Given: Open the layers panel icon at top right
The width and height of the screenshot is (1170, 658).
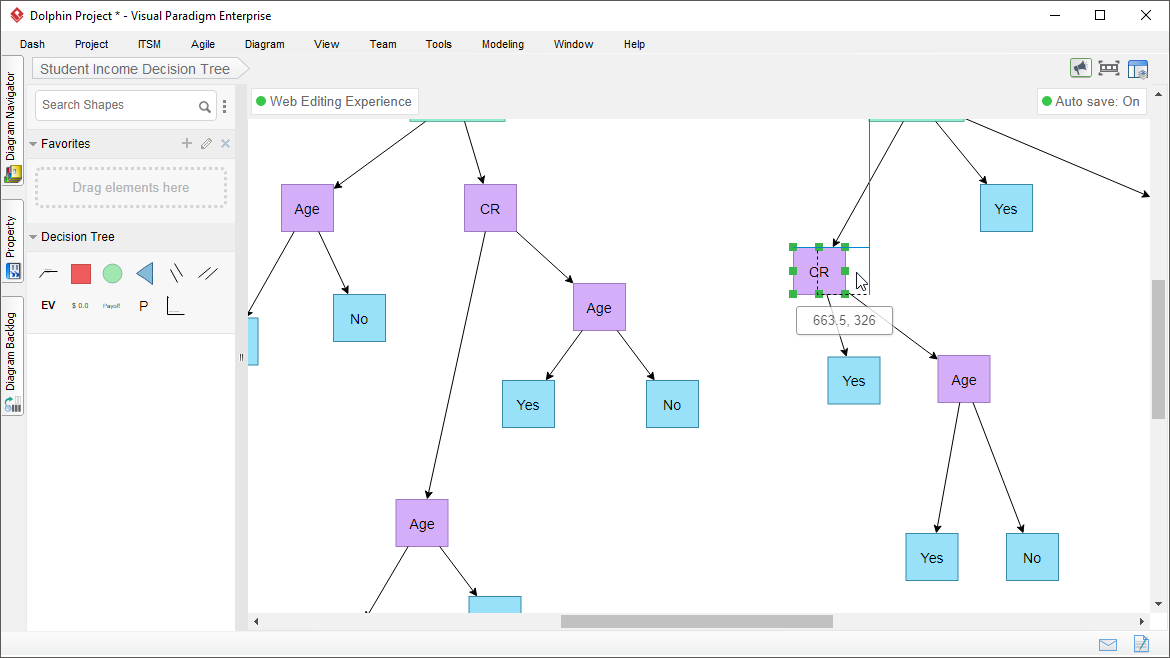Looking at the screenshot, I should tap(1138, 69).
